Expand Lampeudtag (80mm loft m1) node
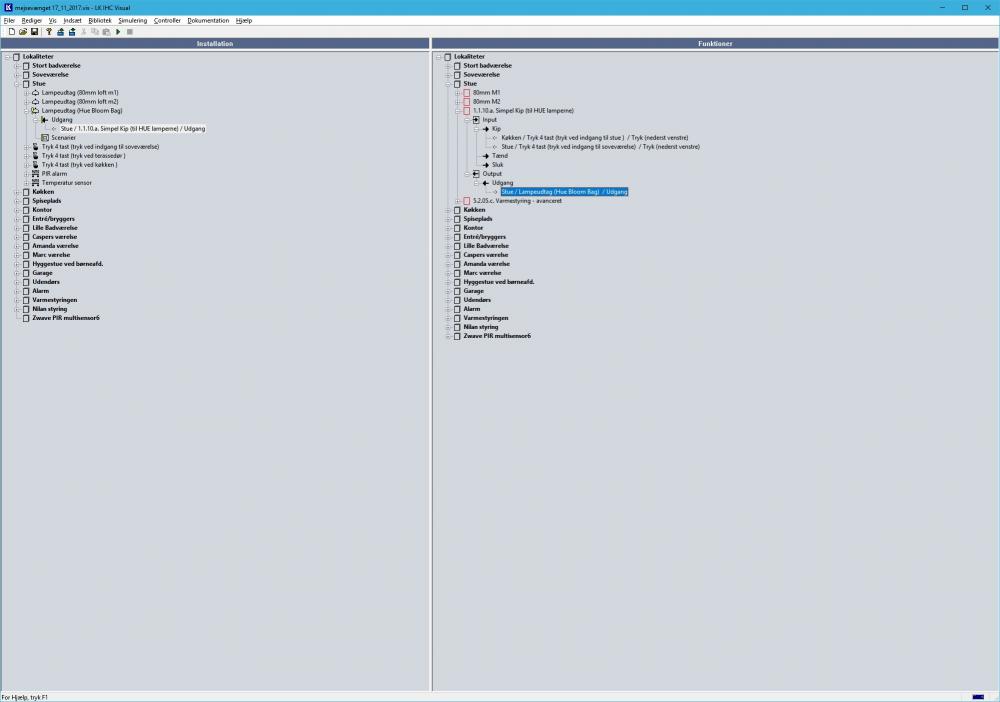This screenshot has height=702, width=1000. pyautogui.click(x=26, y=93)
